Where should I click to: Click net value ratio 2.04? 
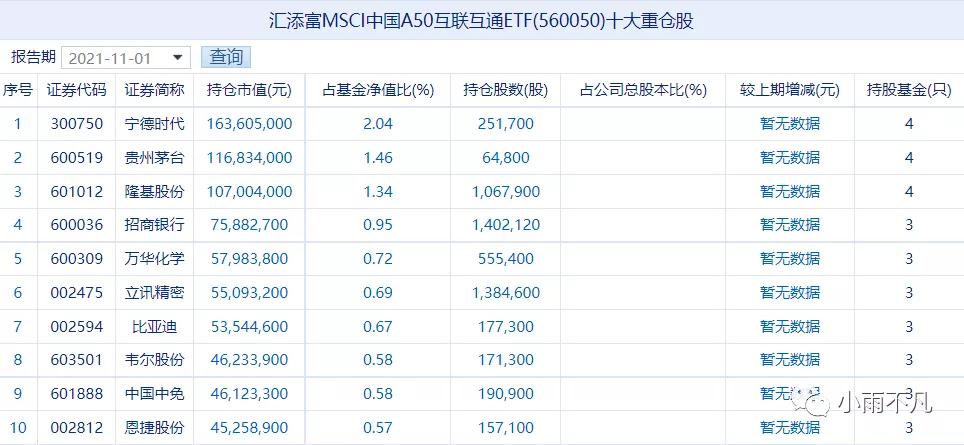(x=378, y=124)
